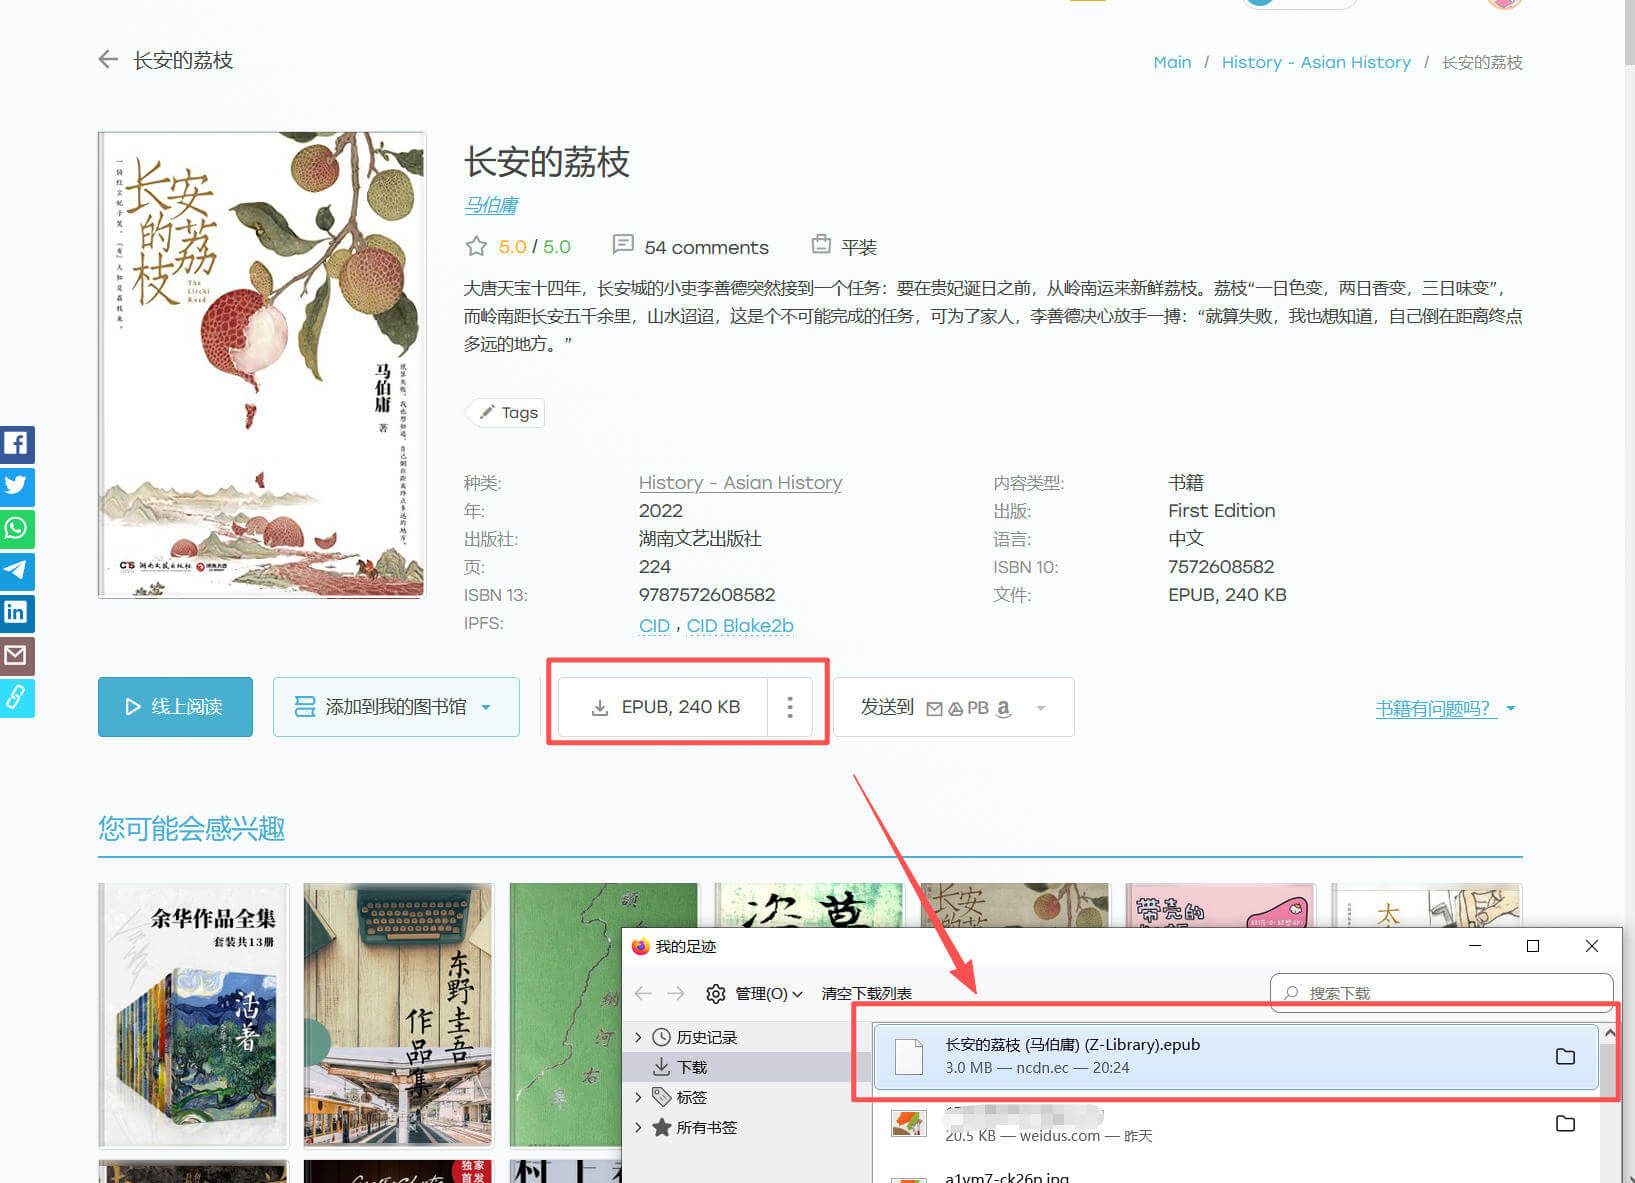Share the book via Telegram
1635x1183 pixels.
[x=16, y=571]
